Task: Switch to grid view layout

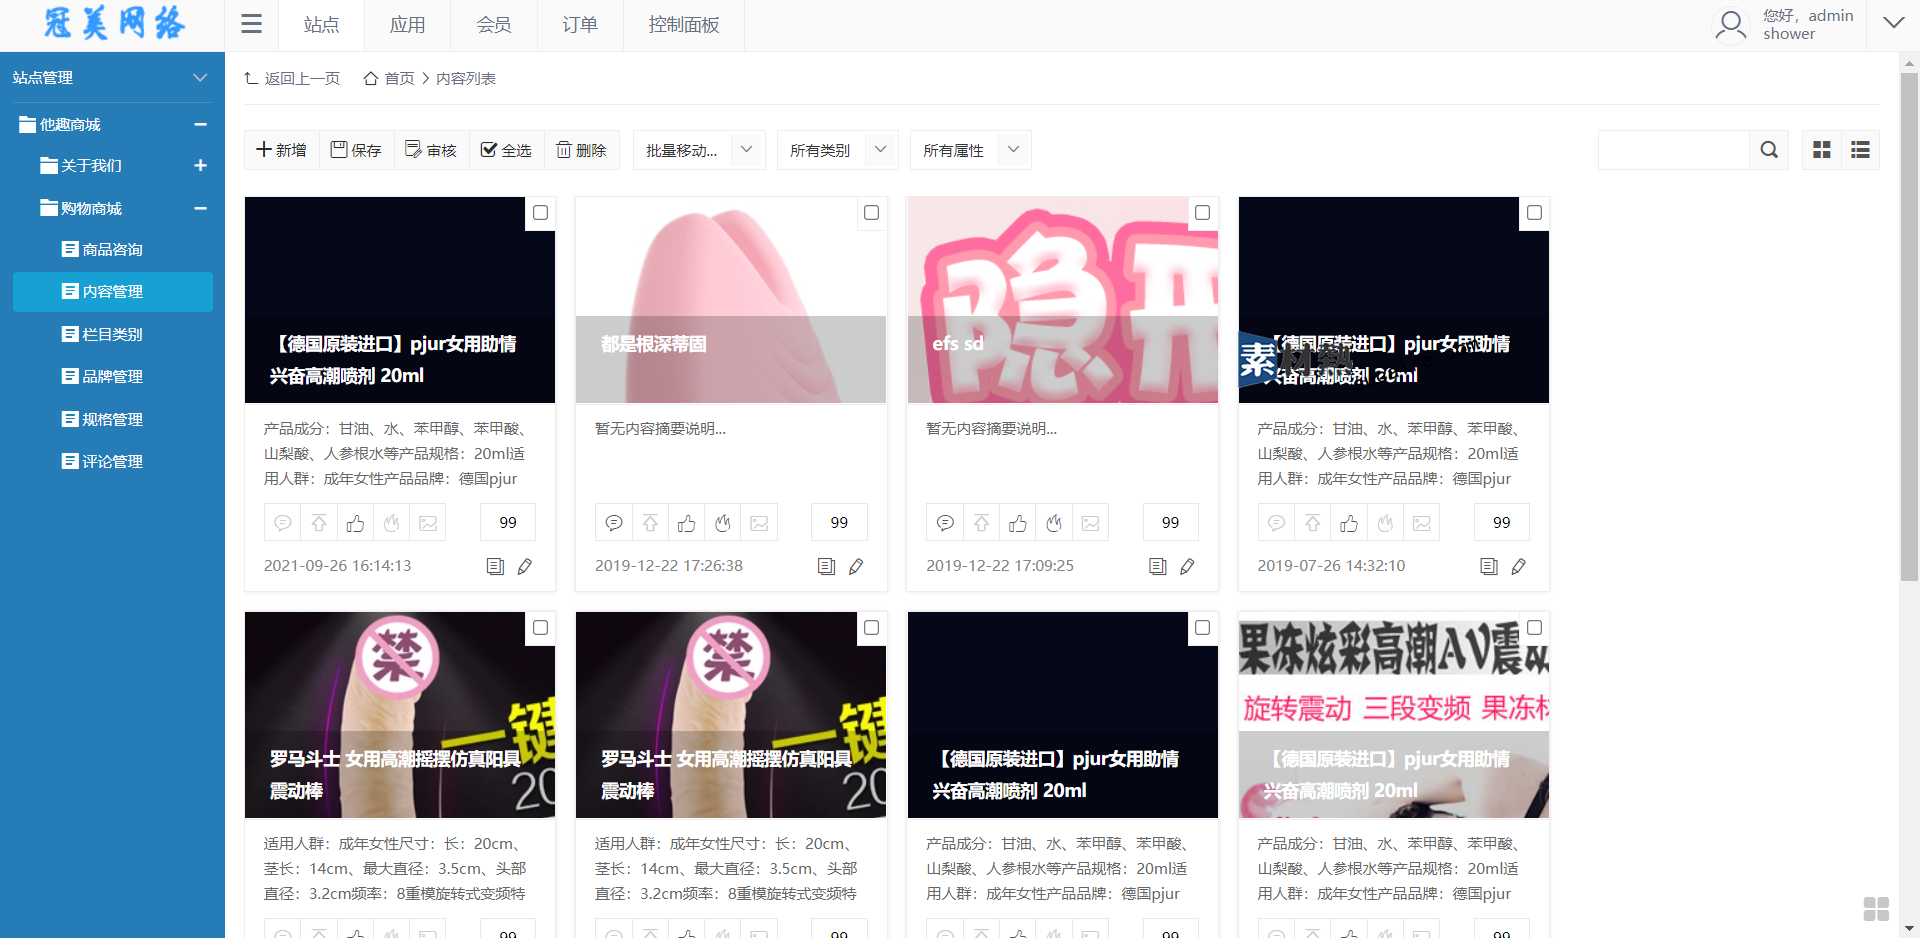Action: [1822, 150]
